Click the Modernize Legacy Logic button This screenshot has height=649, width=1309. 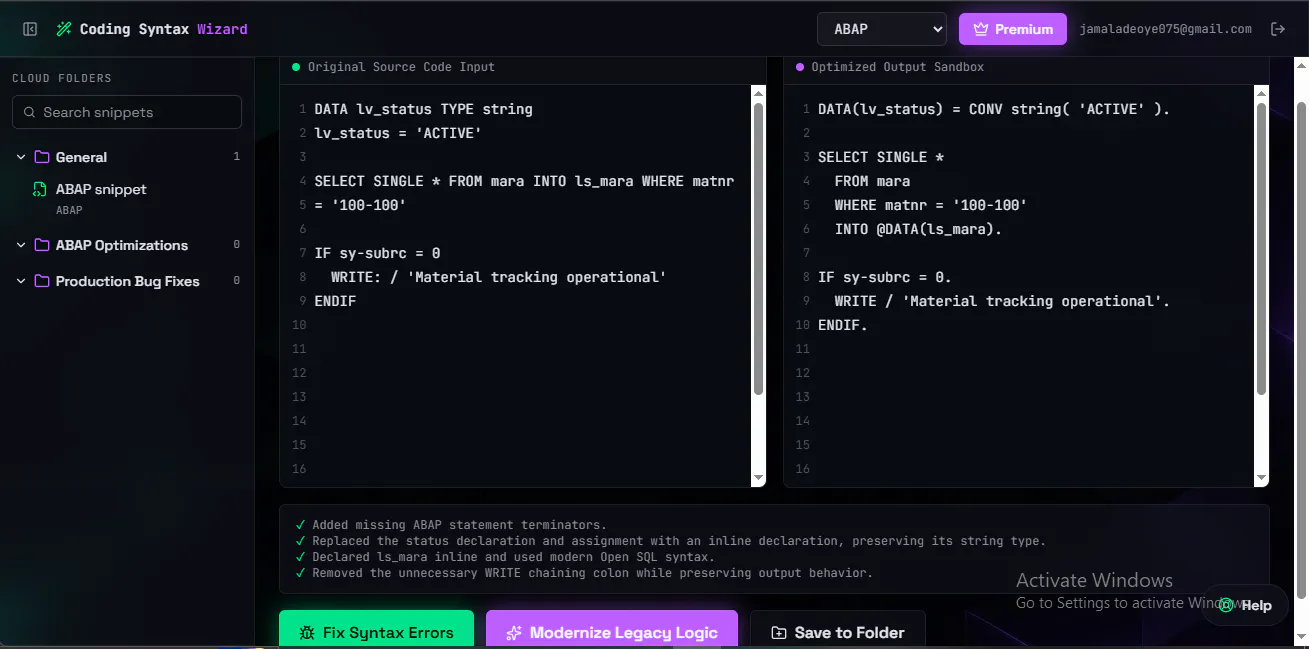click(612, 630)
